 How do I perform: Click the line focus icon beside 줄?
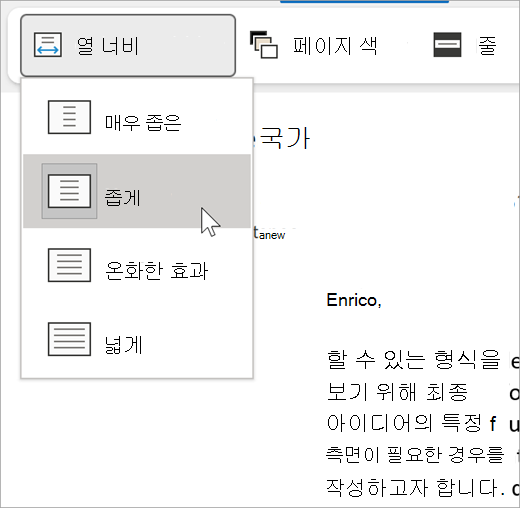pyautogui.click(x=447, y=45)
